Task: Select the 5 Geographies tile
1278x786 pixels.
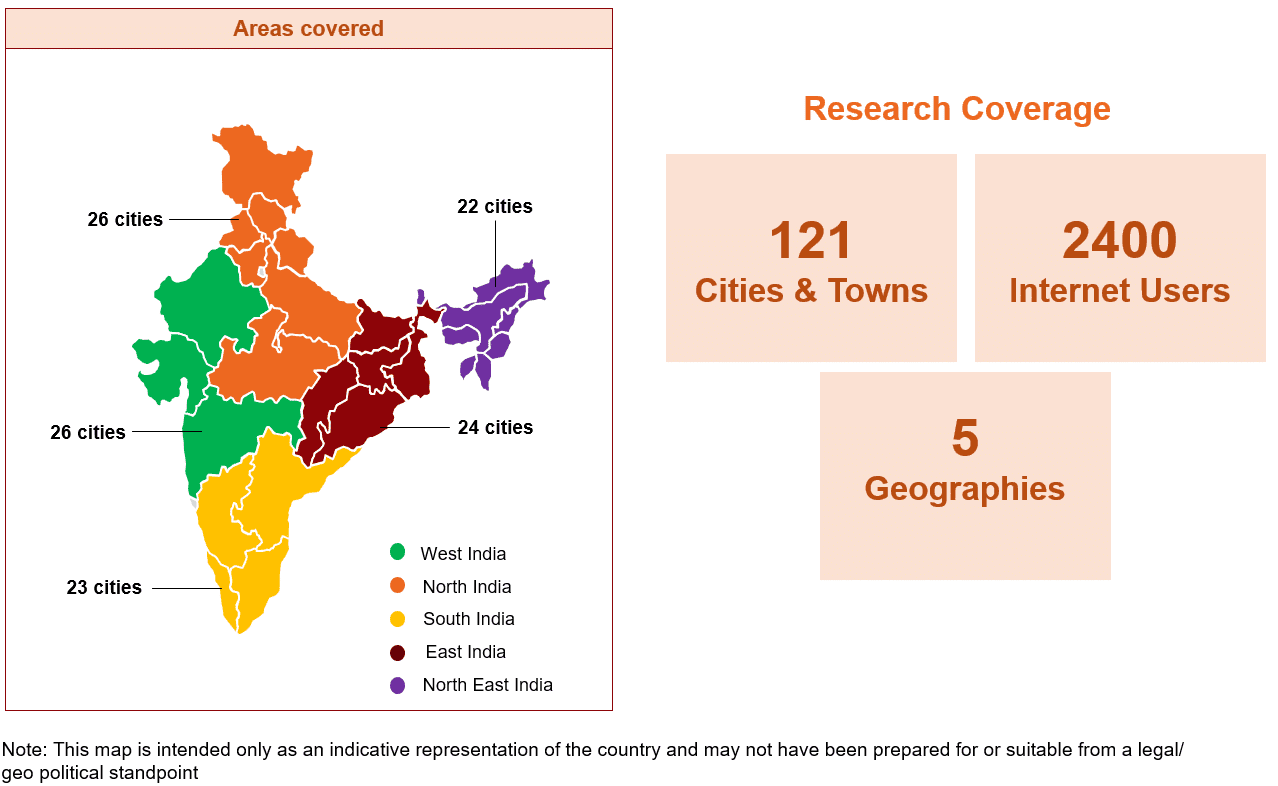Action: coord(964,476)
